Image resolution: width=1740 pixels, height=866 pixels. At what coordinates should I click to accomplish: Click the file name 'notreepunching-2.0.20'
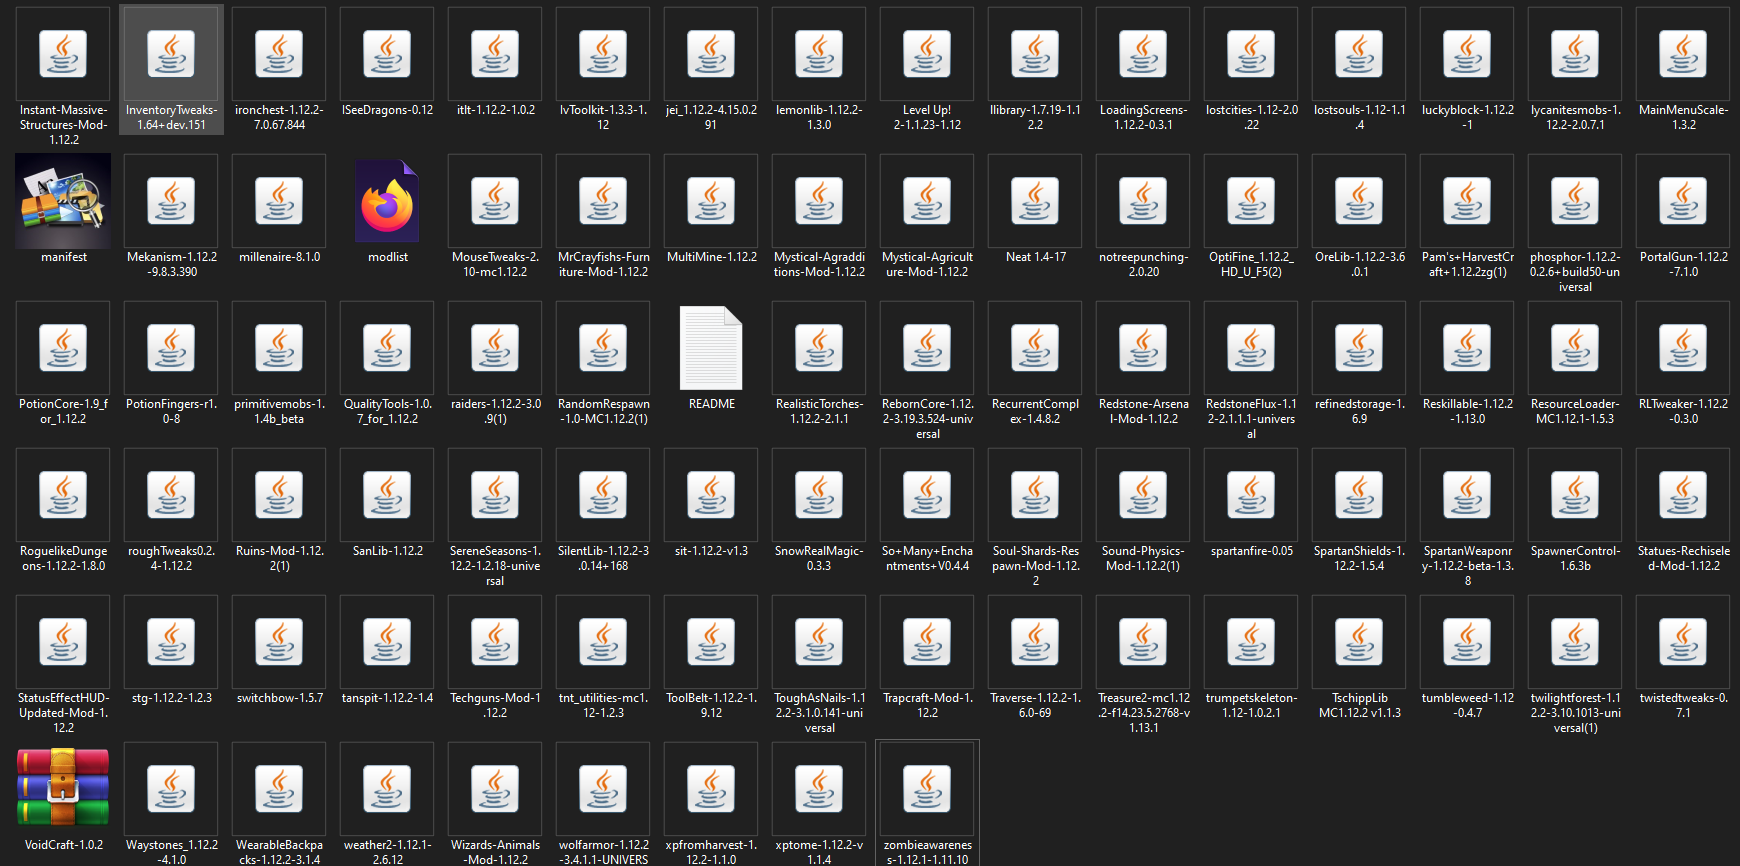pos(1143,264)
